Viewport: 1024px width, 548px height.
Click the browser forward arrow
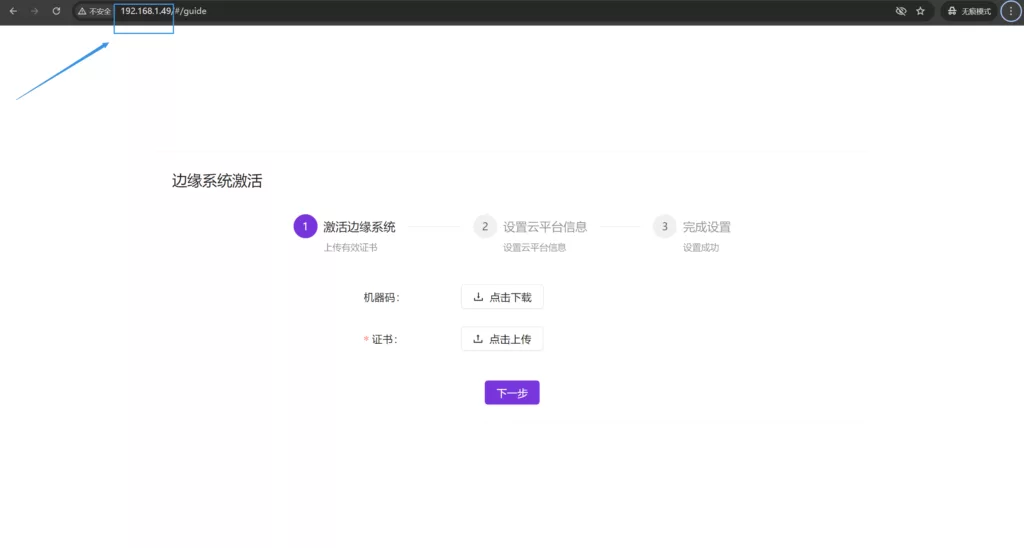point(35,11)
